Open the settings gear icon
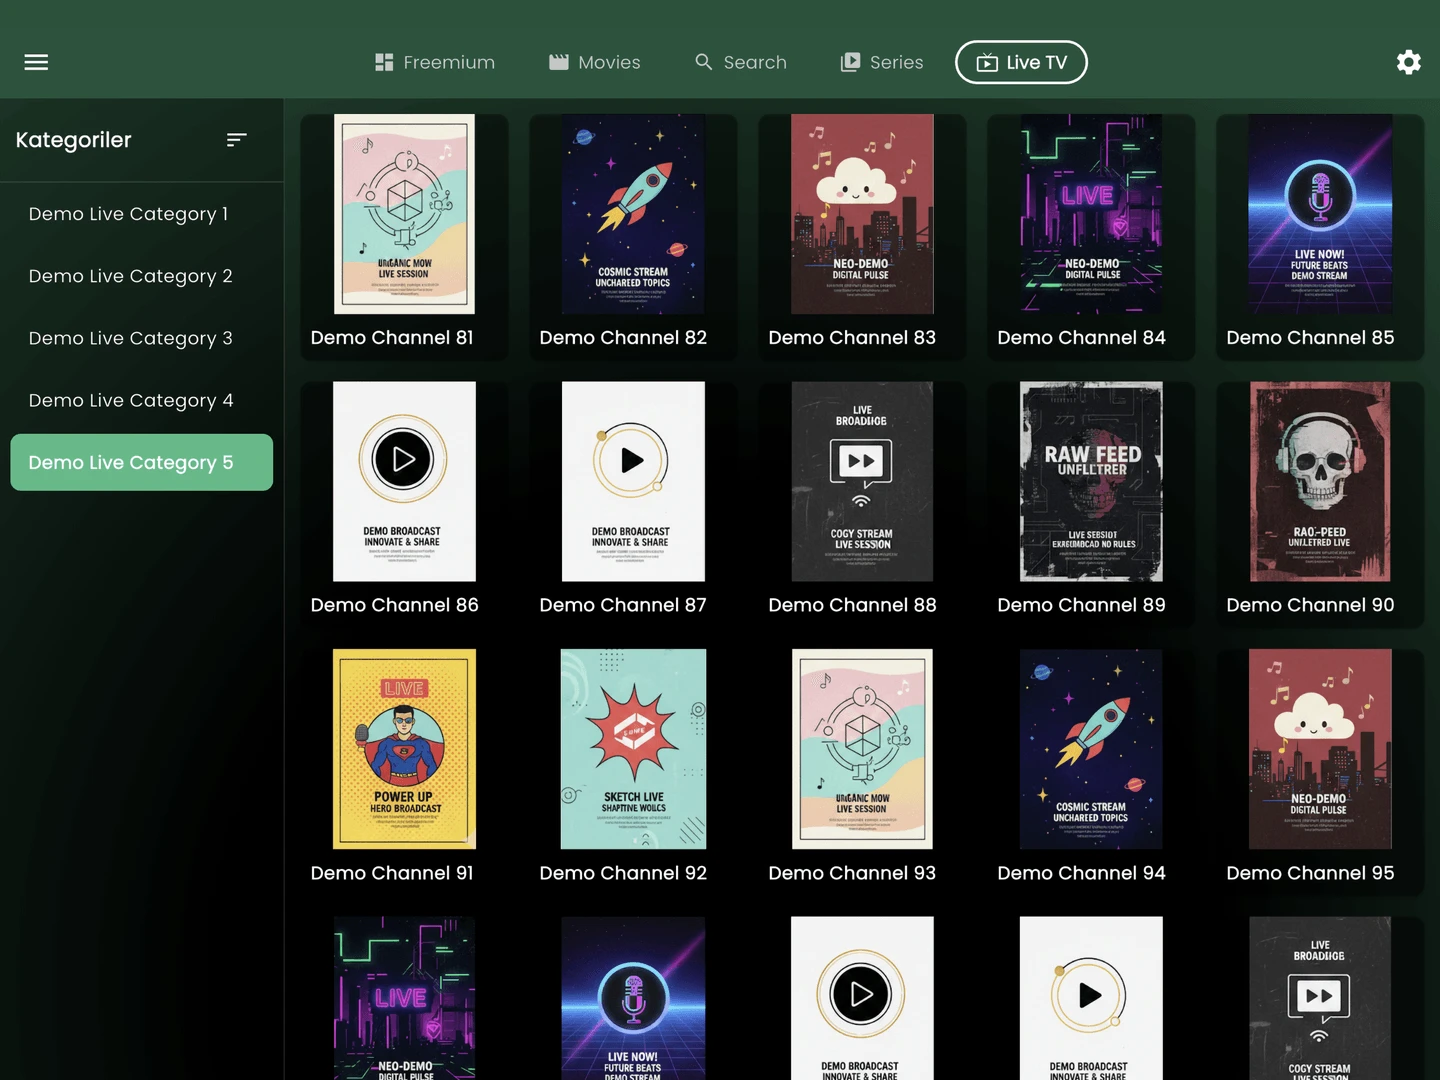This screenshot has height=1080, width=1440. pos(1408,62)
